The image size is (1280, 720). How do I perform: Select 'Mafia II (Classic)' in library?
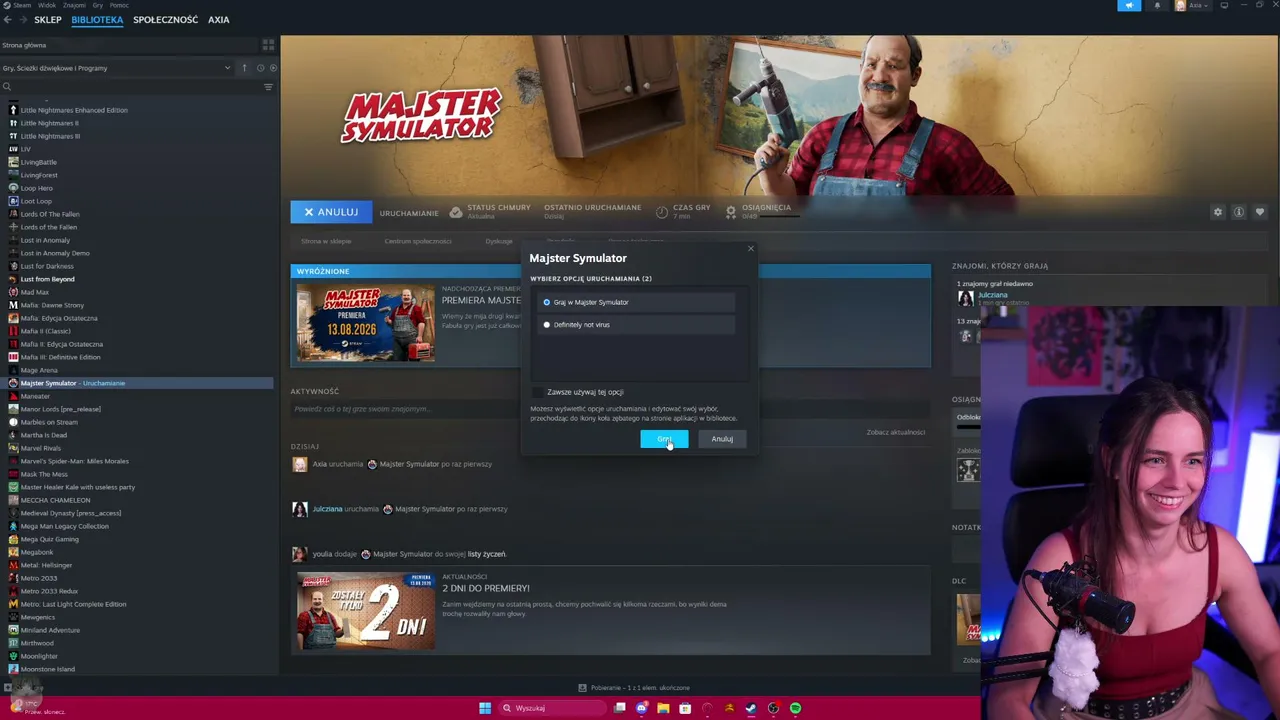(45, 331)
